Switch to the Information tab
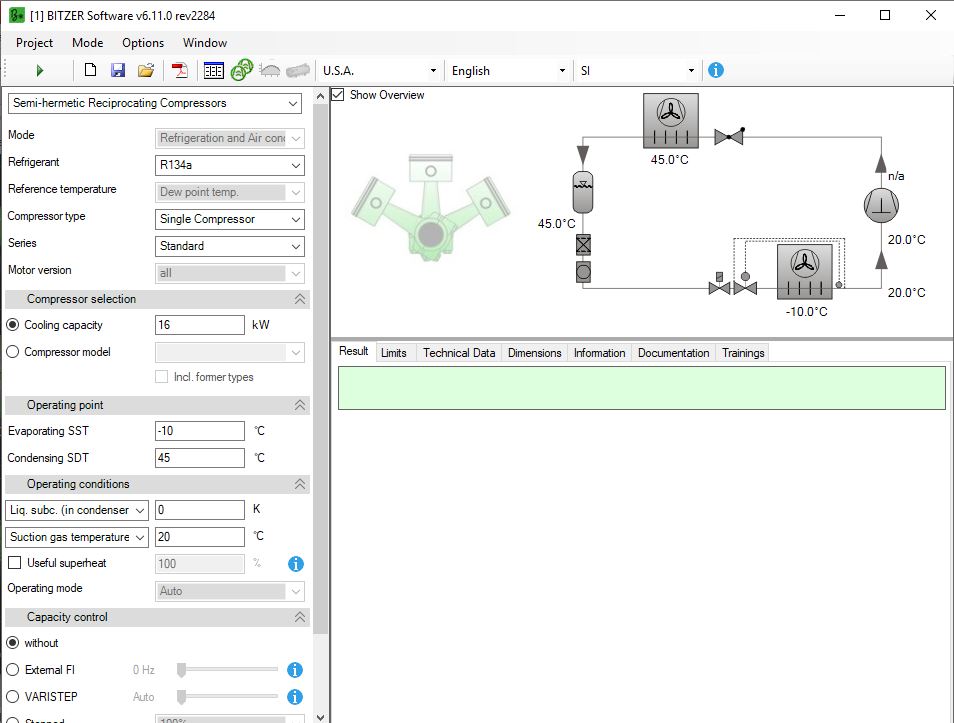954x723 pixels. tap(600, 353)
